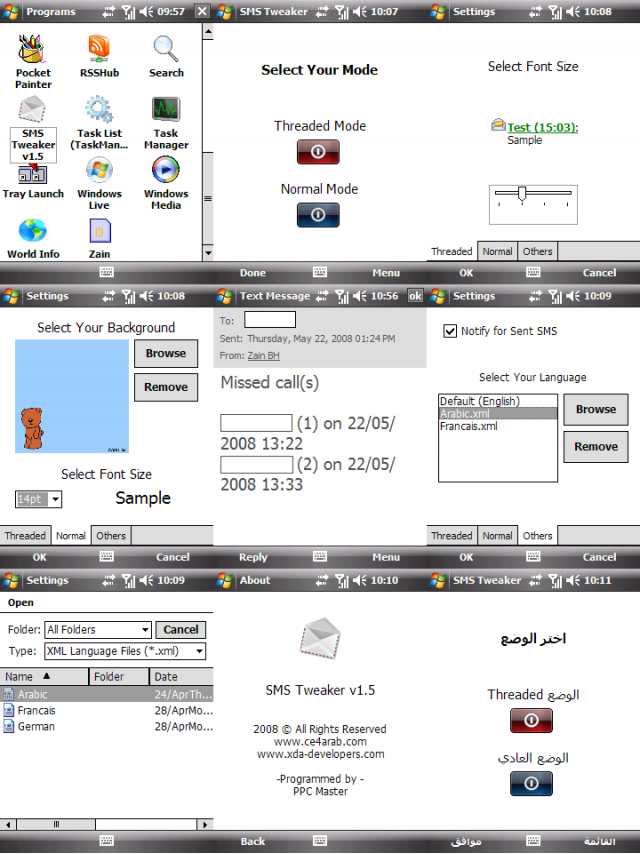This screenshot has height=854, width=640.
Task: Tap the small ok button in the Text Message title bar
Action: [x=416, y=296]
